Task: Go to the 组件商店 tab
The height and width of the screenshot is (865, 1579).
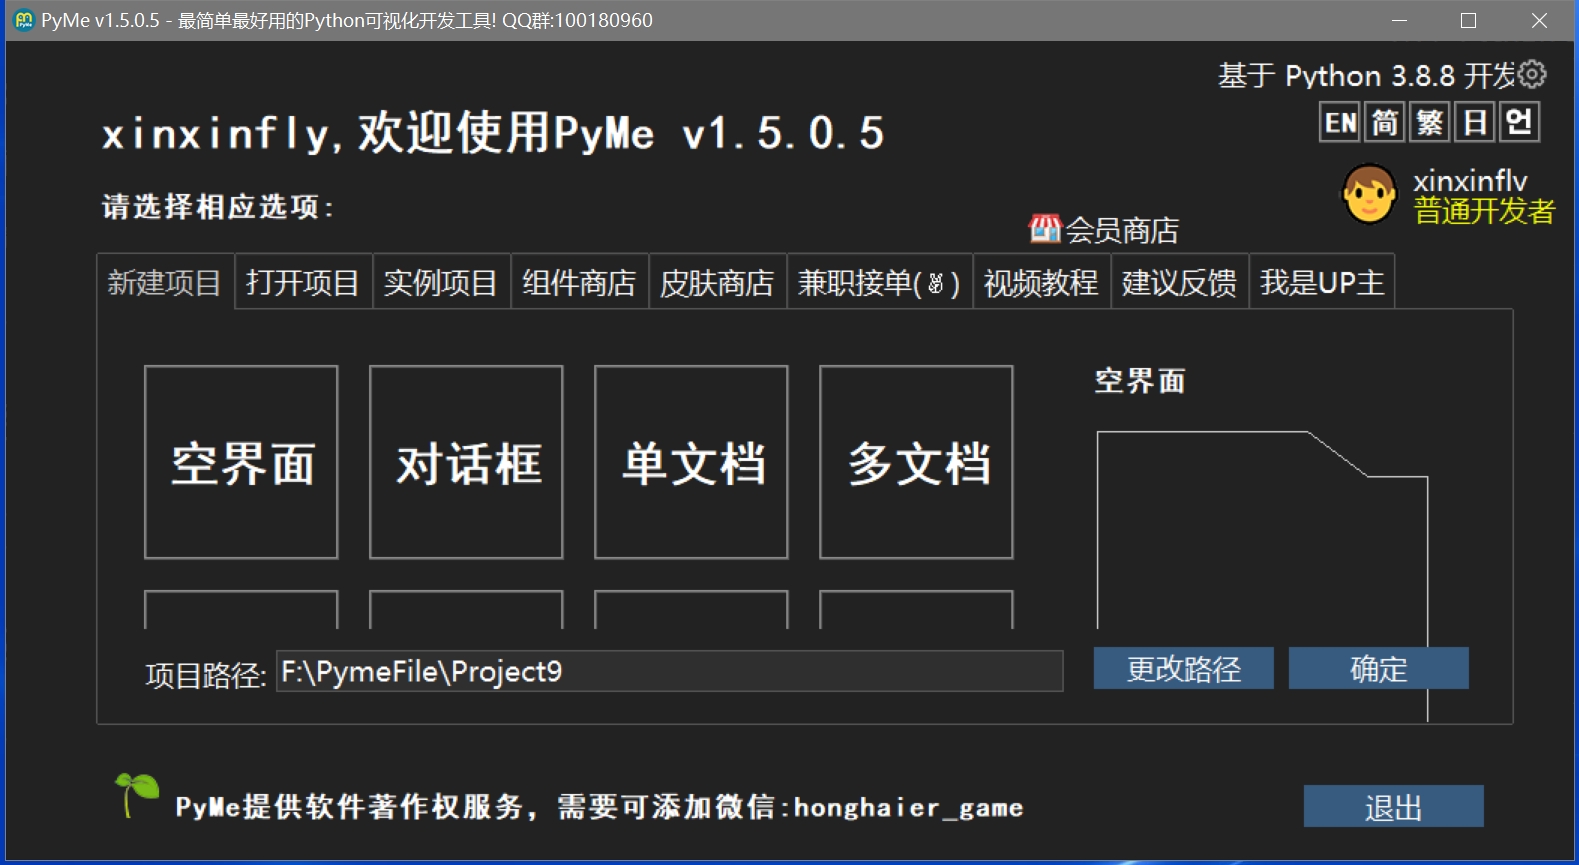Action: [579, 283]
